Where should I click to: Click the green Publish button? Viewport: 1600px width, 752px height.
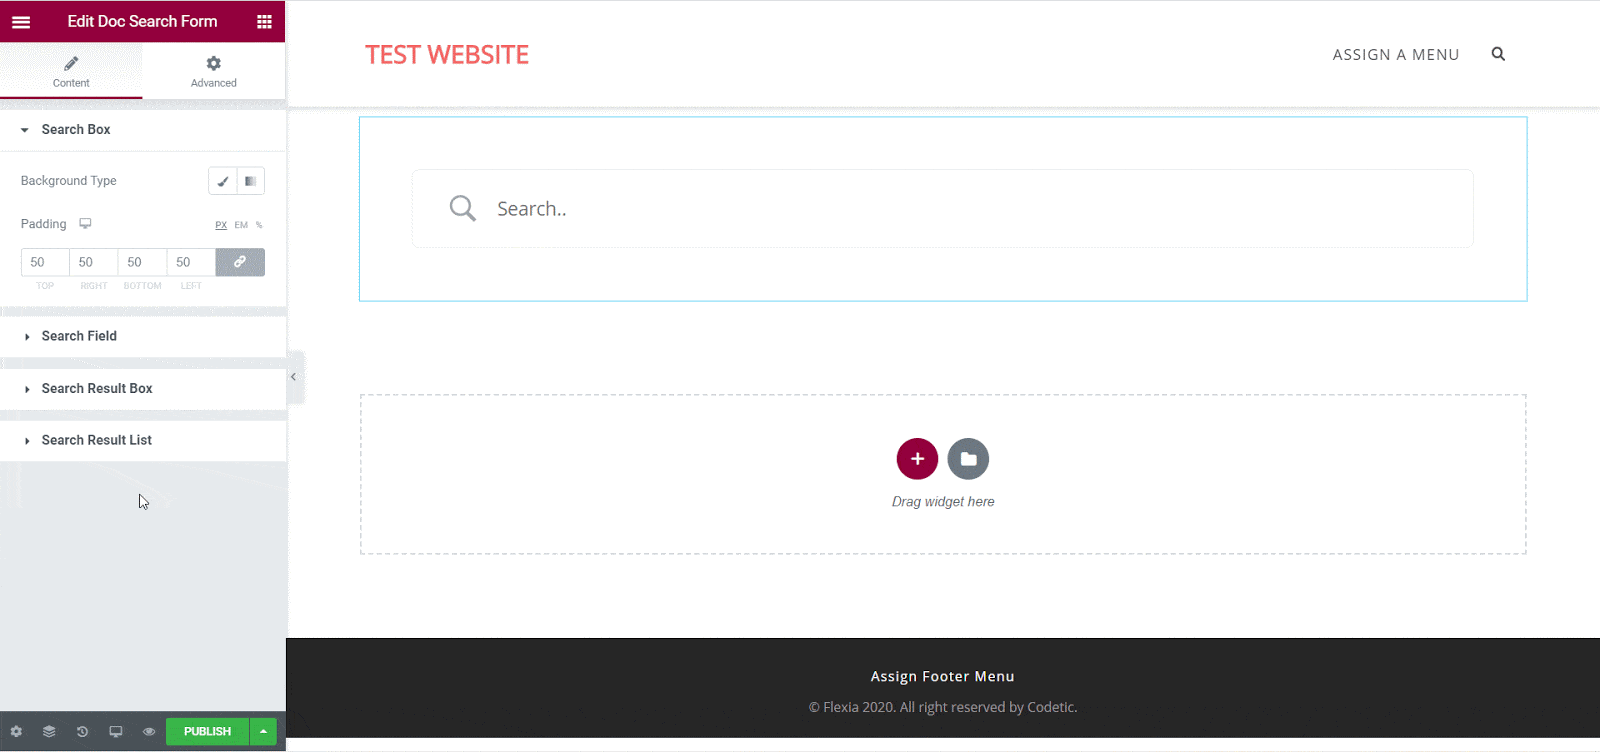pyautogui.click(x=207, y=732)
